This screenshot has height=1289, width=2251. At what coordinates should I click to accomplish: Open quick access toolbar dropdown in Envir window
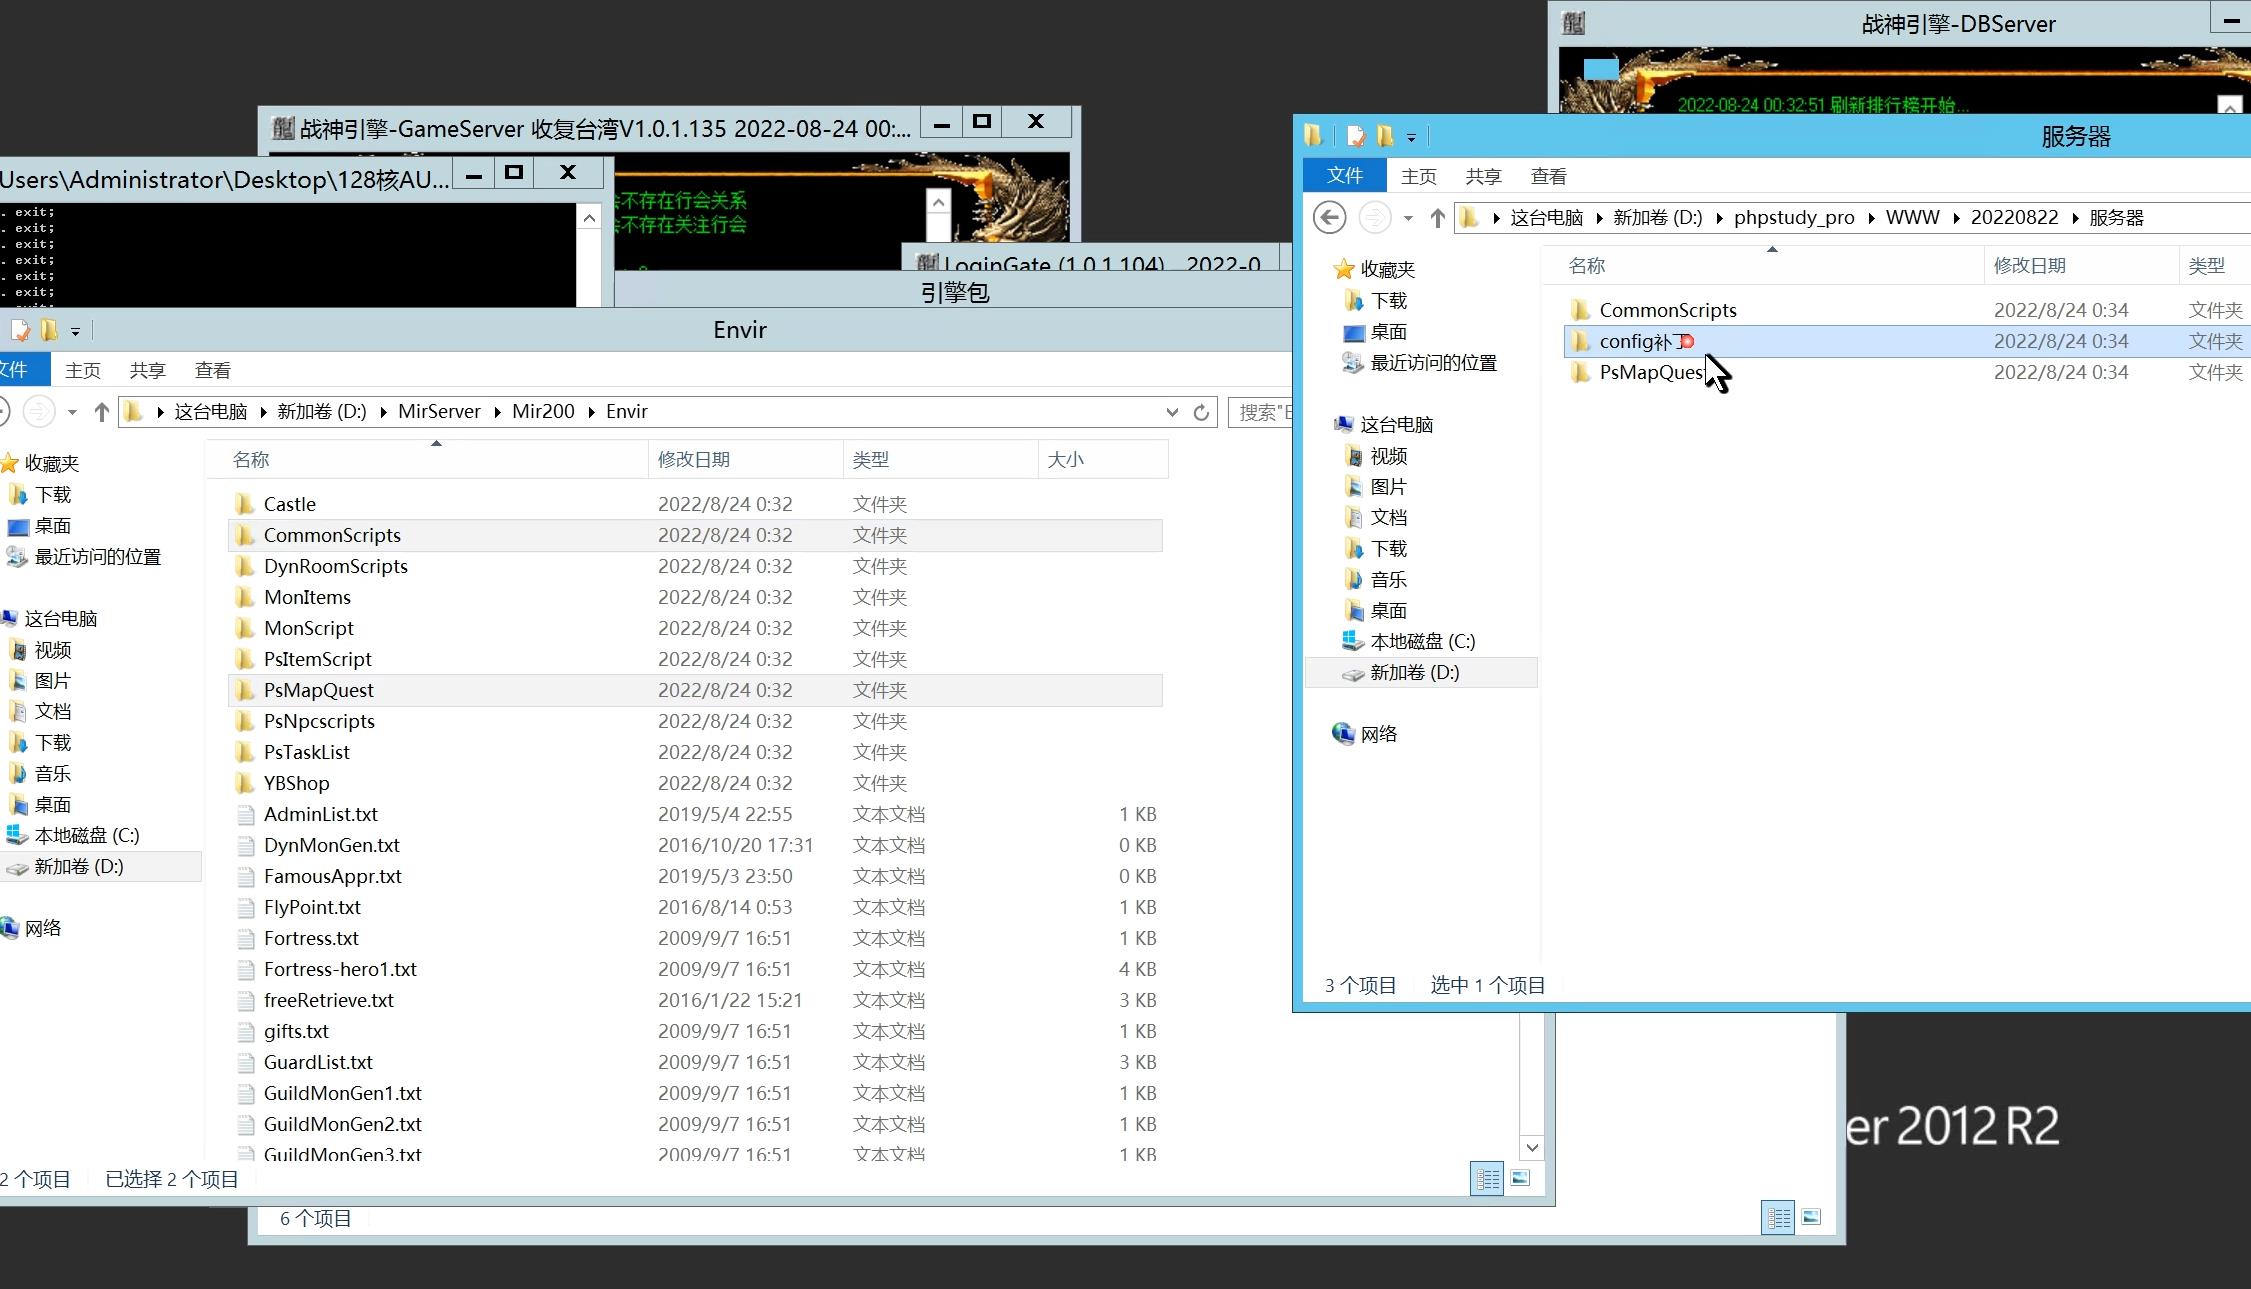[75, 331]
